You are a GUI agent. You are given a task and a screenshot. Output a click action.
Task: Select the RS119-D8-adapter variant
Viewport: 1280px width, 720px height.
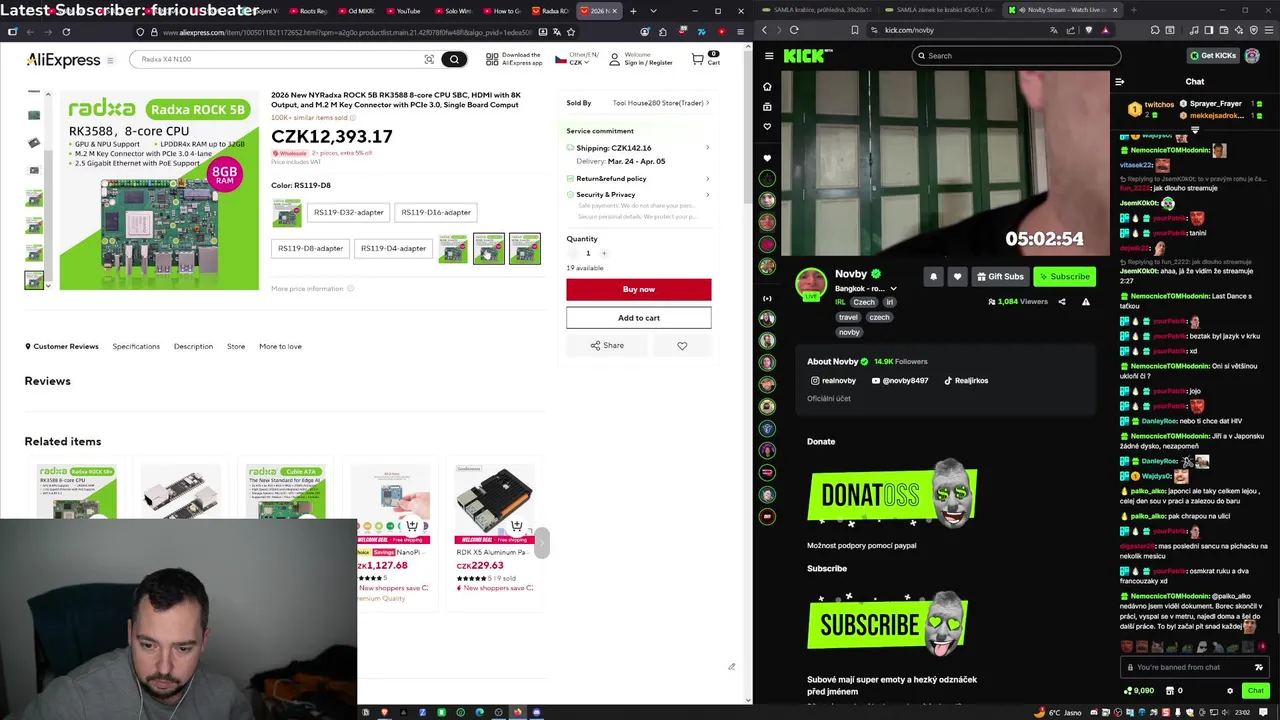pyautogui.click(x=310, y=248)
